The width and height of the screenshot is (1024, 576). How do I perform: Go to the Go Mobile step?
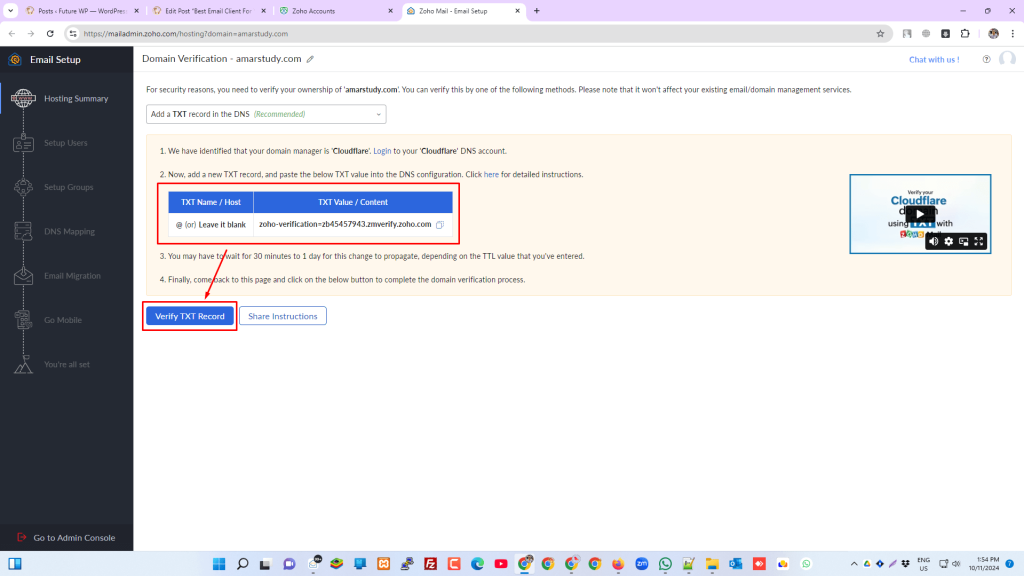[x=63, y=321]
